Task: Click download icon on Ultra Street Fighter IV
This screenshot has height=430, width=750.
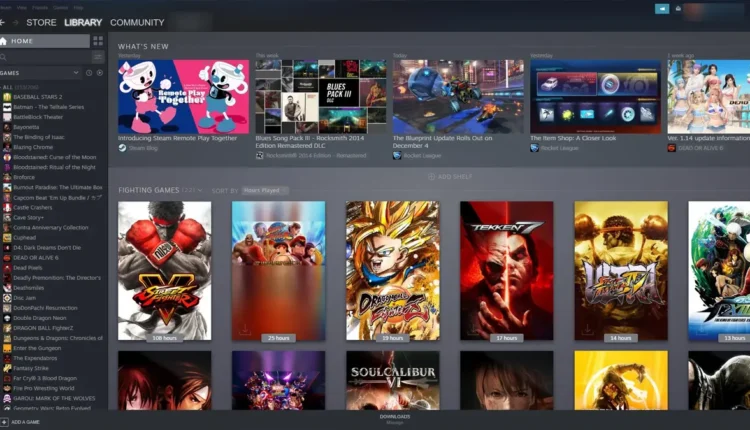Action: tap(587, 329)
